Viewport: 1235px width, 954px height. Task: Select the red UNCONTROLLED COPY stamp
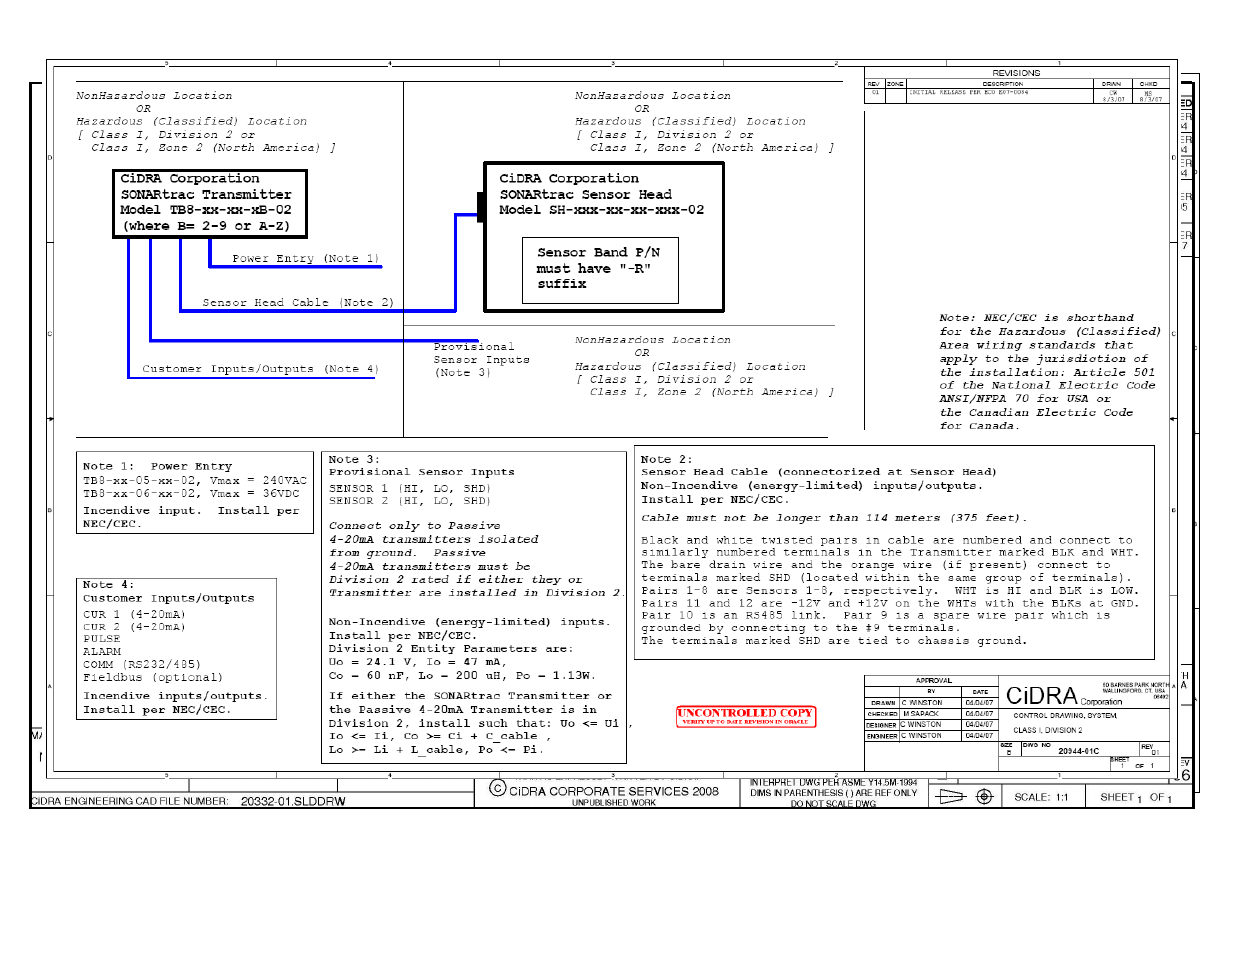click(x=746, y=716)
